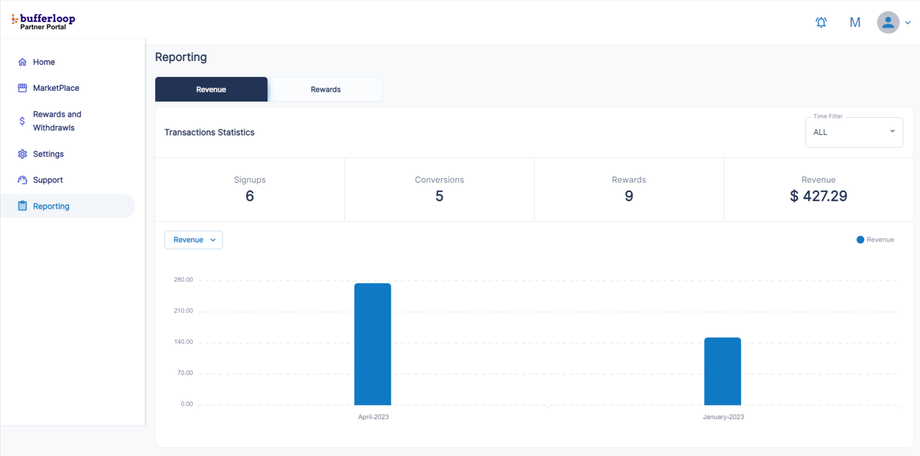Viewport: 920px width, 456px height.
Task: Click the Transactions Statistics heading
Action: pos(209,132)
